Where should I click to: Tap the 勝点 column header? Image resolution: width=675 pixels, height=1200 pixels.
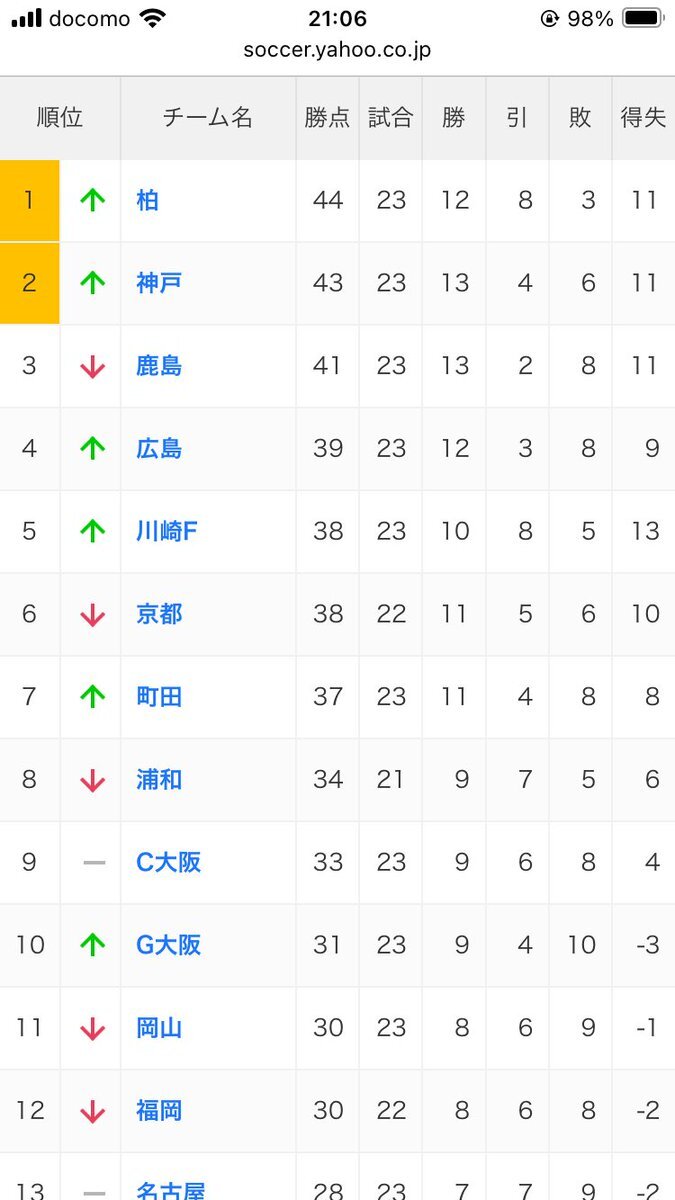327,118
